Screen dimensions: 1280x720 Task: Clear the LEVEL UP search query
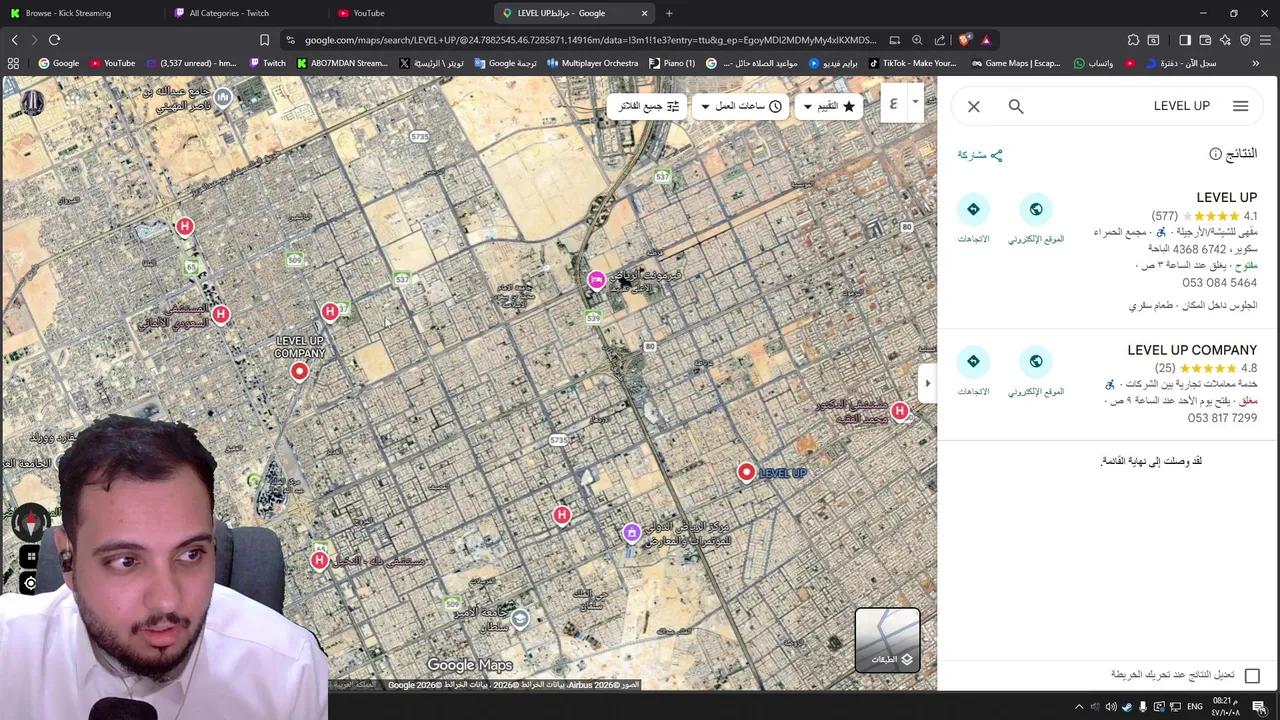click(974, 106)
